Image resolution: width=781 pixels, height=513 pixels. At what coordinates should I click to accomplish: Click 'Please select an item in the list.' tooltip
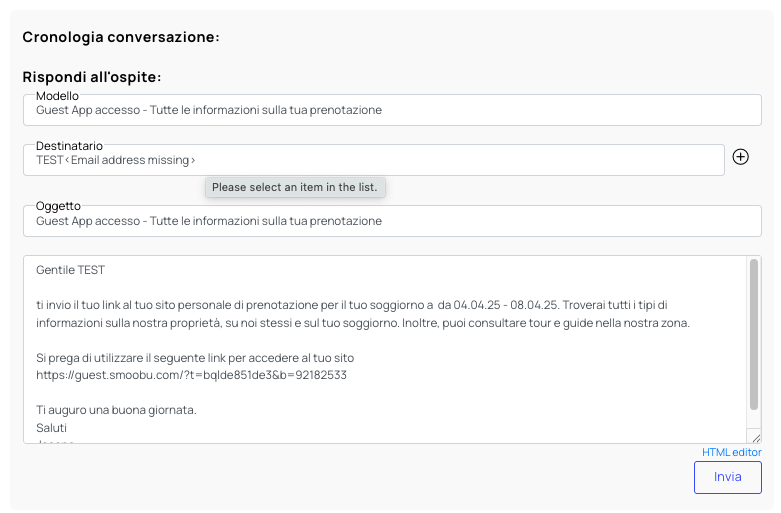(295, 187)
